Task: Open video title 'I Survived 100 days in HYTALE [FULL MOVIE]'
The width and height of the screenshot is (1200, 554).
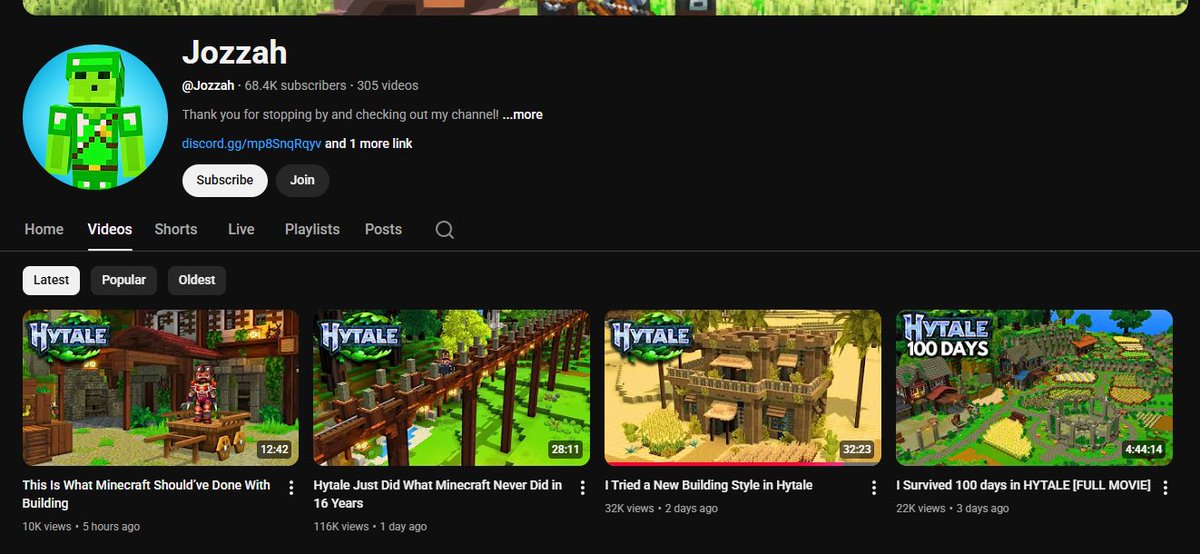Action: 1023,485
